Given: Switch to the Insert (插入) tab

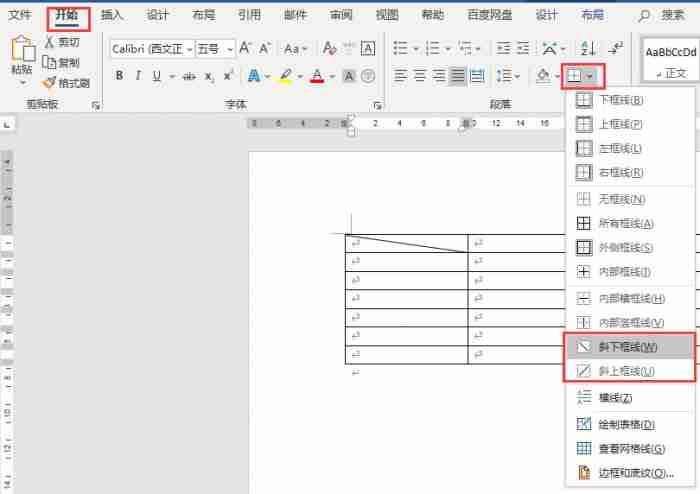Looking at the screenshot, I should (x=112, y=15).
